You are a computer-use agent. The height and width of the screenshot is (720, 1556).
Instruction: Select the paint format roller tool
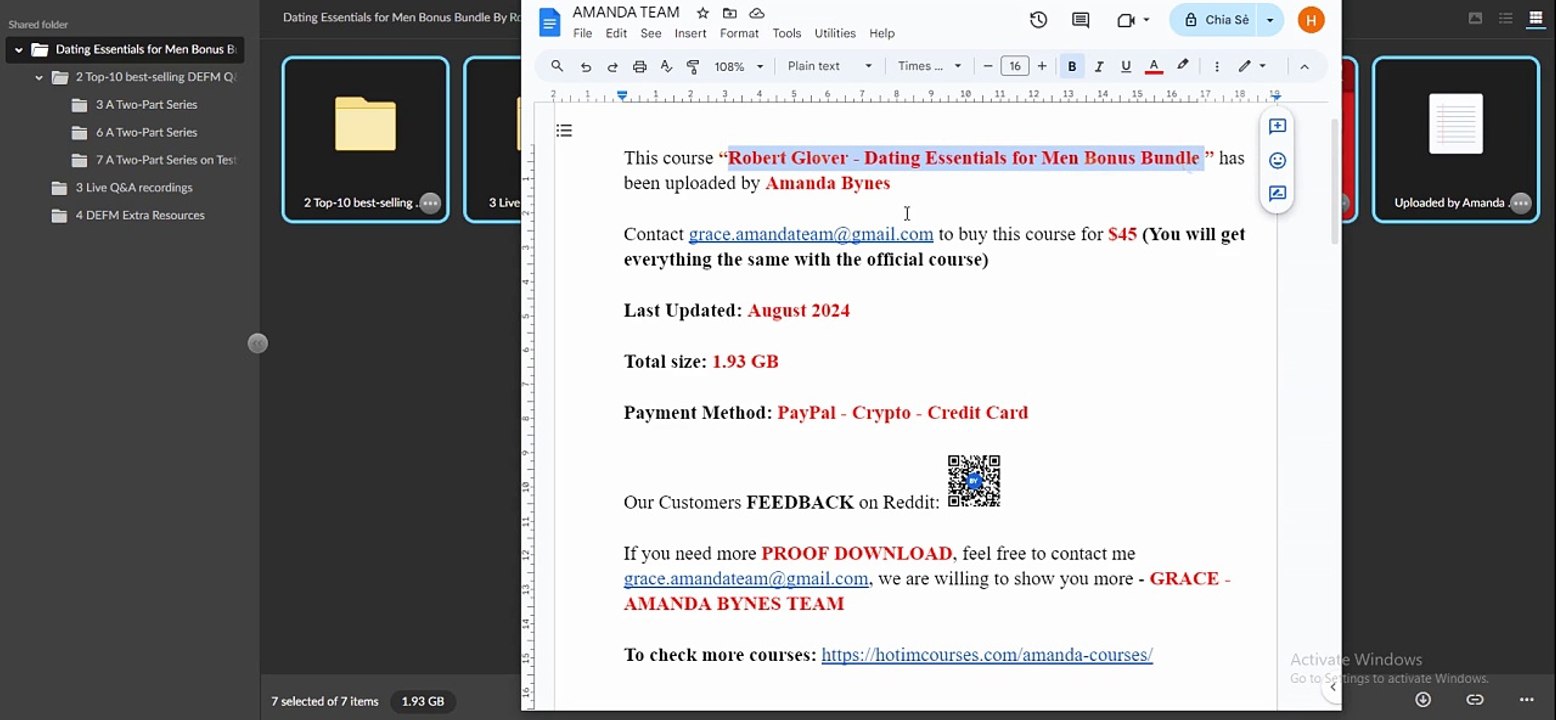693,67
